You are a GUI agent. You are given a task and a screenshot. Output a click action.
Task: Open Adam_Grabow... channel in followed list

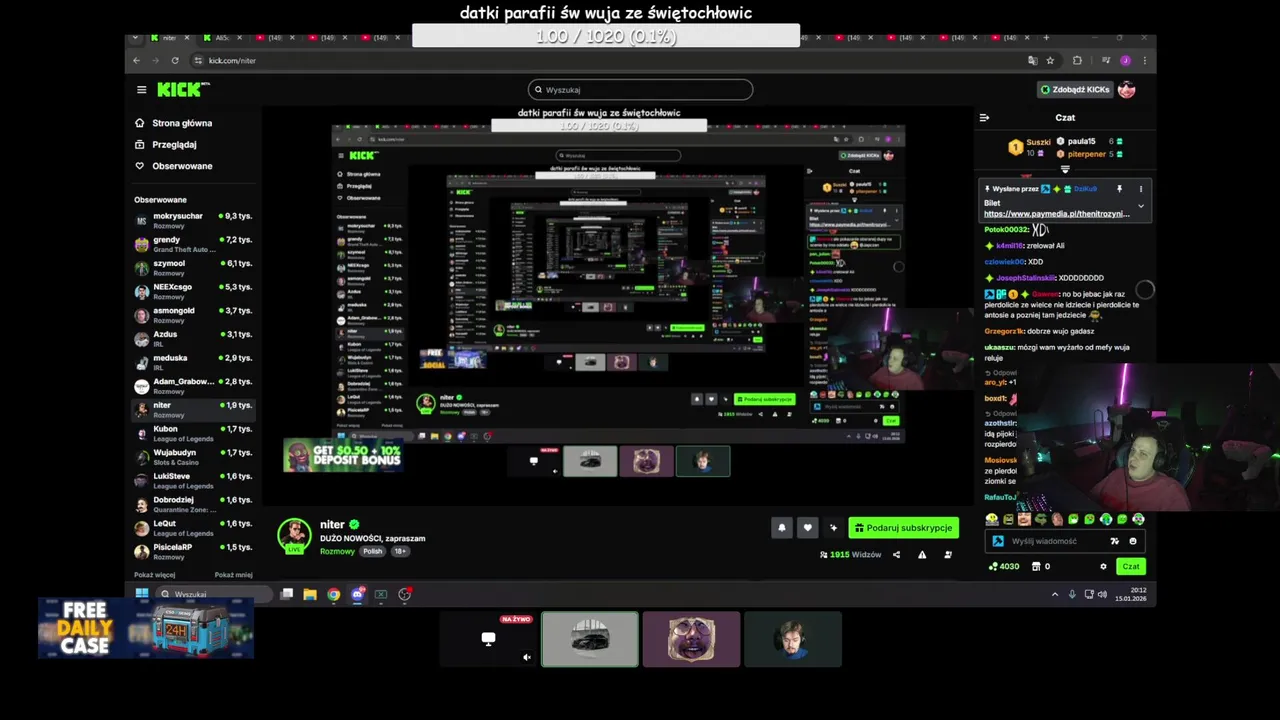(x=194, y=386)
